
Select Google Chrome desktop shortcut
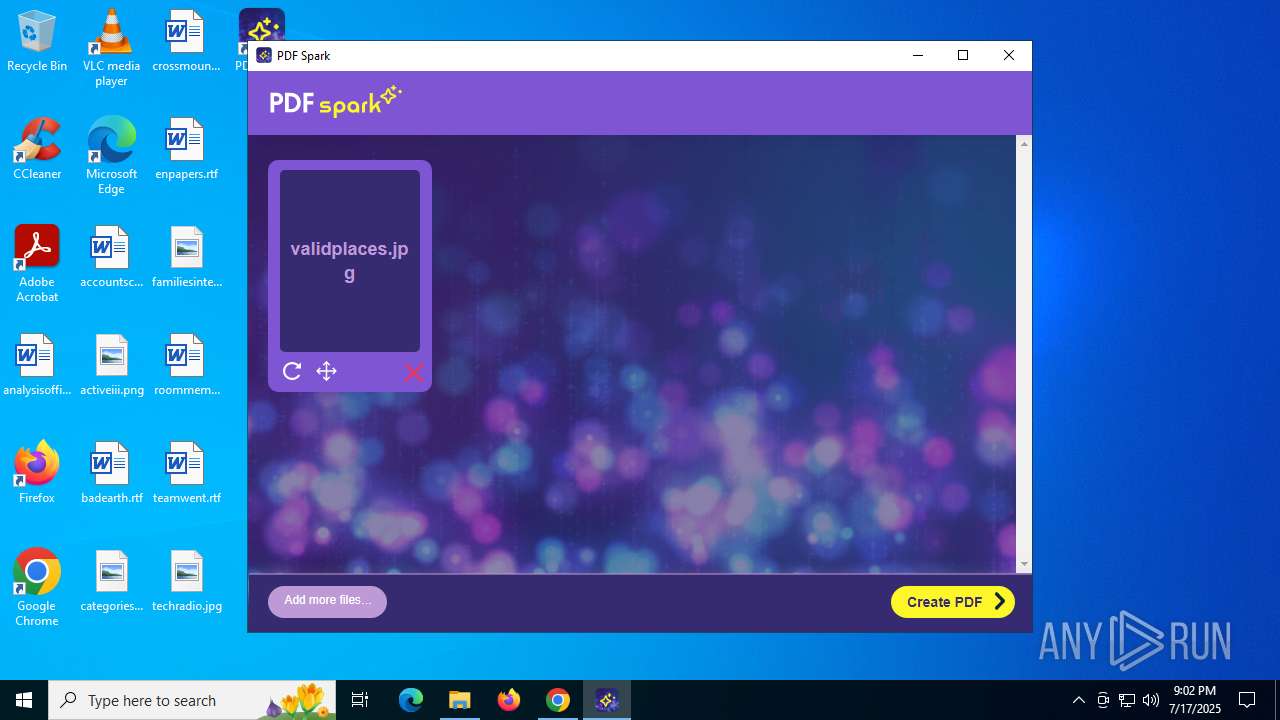point(37,588)
